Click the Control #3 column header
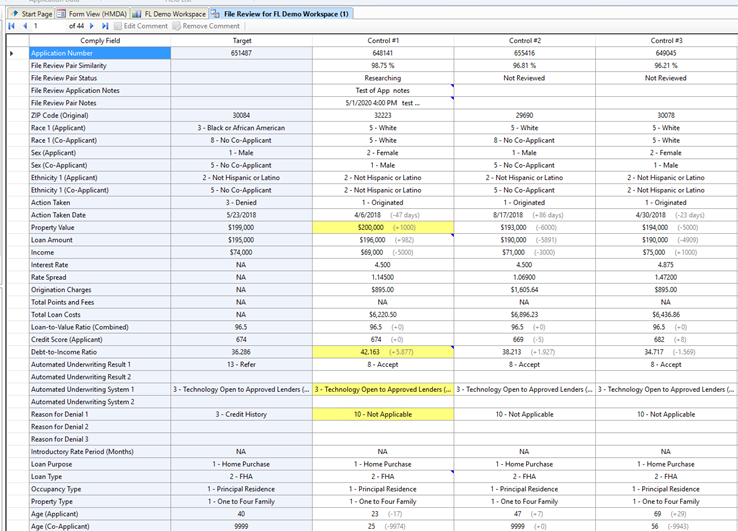 (x=666, y=40)
